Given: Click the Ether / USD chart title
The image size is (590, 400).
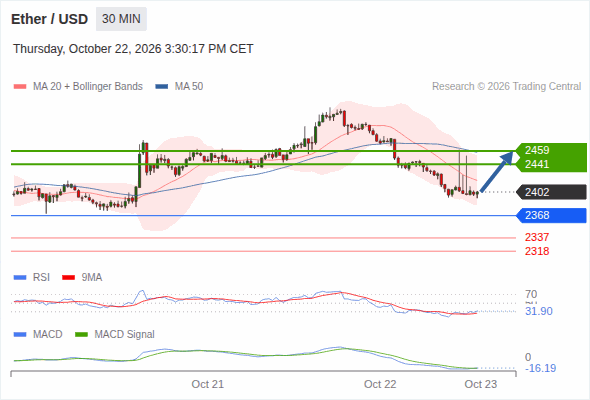Looking at the screenshot, I should point(49,19).
